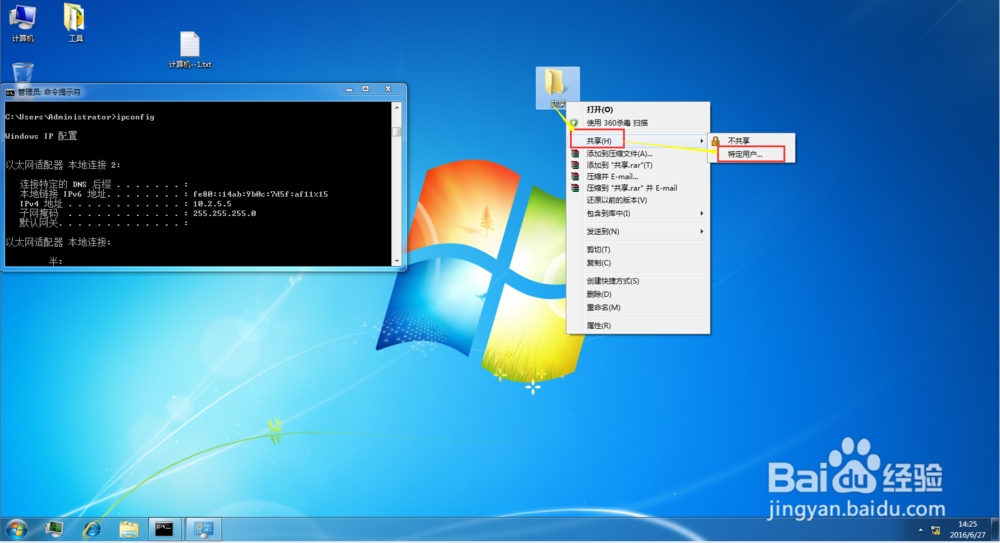Minimize the command prompt window
The image size is (1000, 543).
click(349, 89)
